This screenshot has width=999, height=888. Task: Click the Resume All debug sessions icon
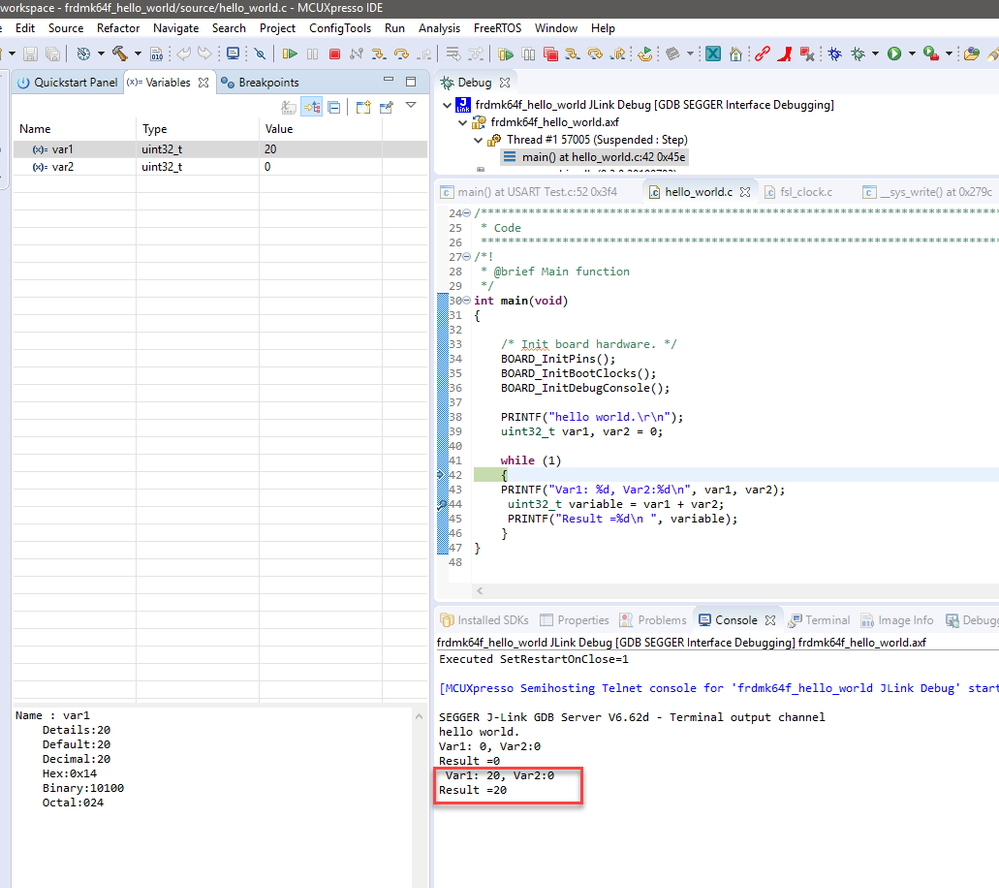506,54
